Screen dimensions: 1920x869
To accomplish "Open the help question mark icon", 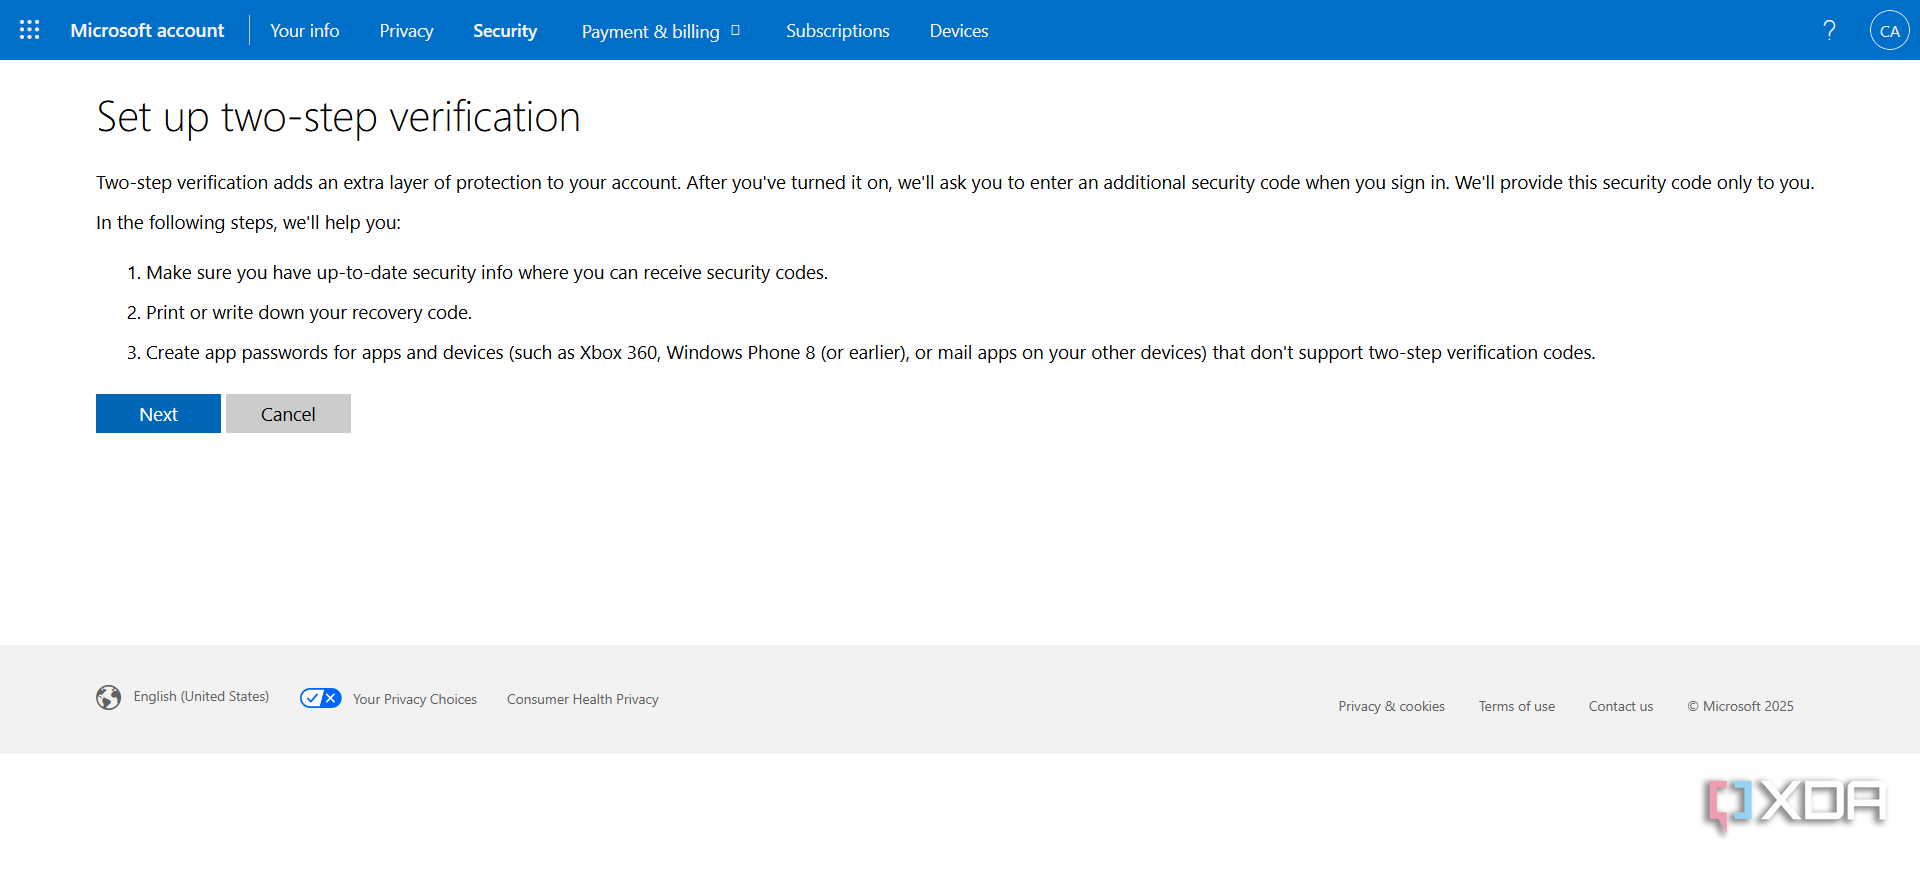I will pyautogui.click(x=1829, y=30).
